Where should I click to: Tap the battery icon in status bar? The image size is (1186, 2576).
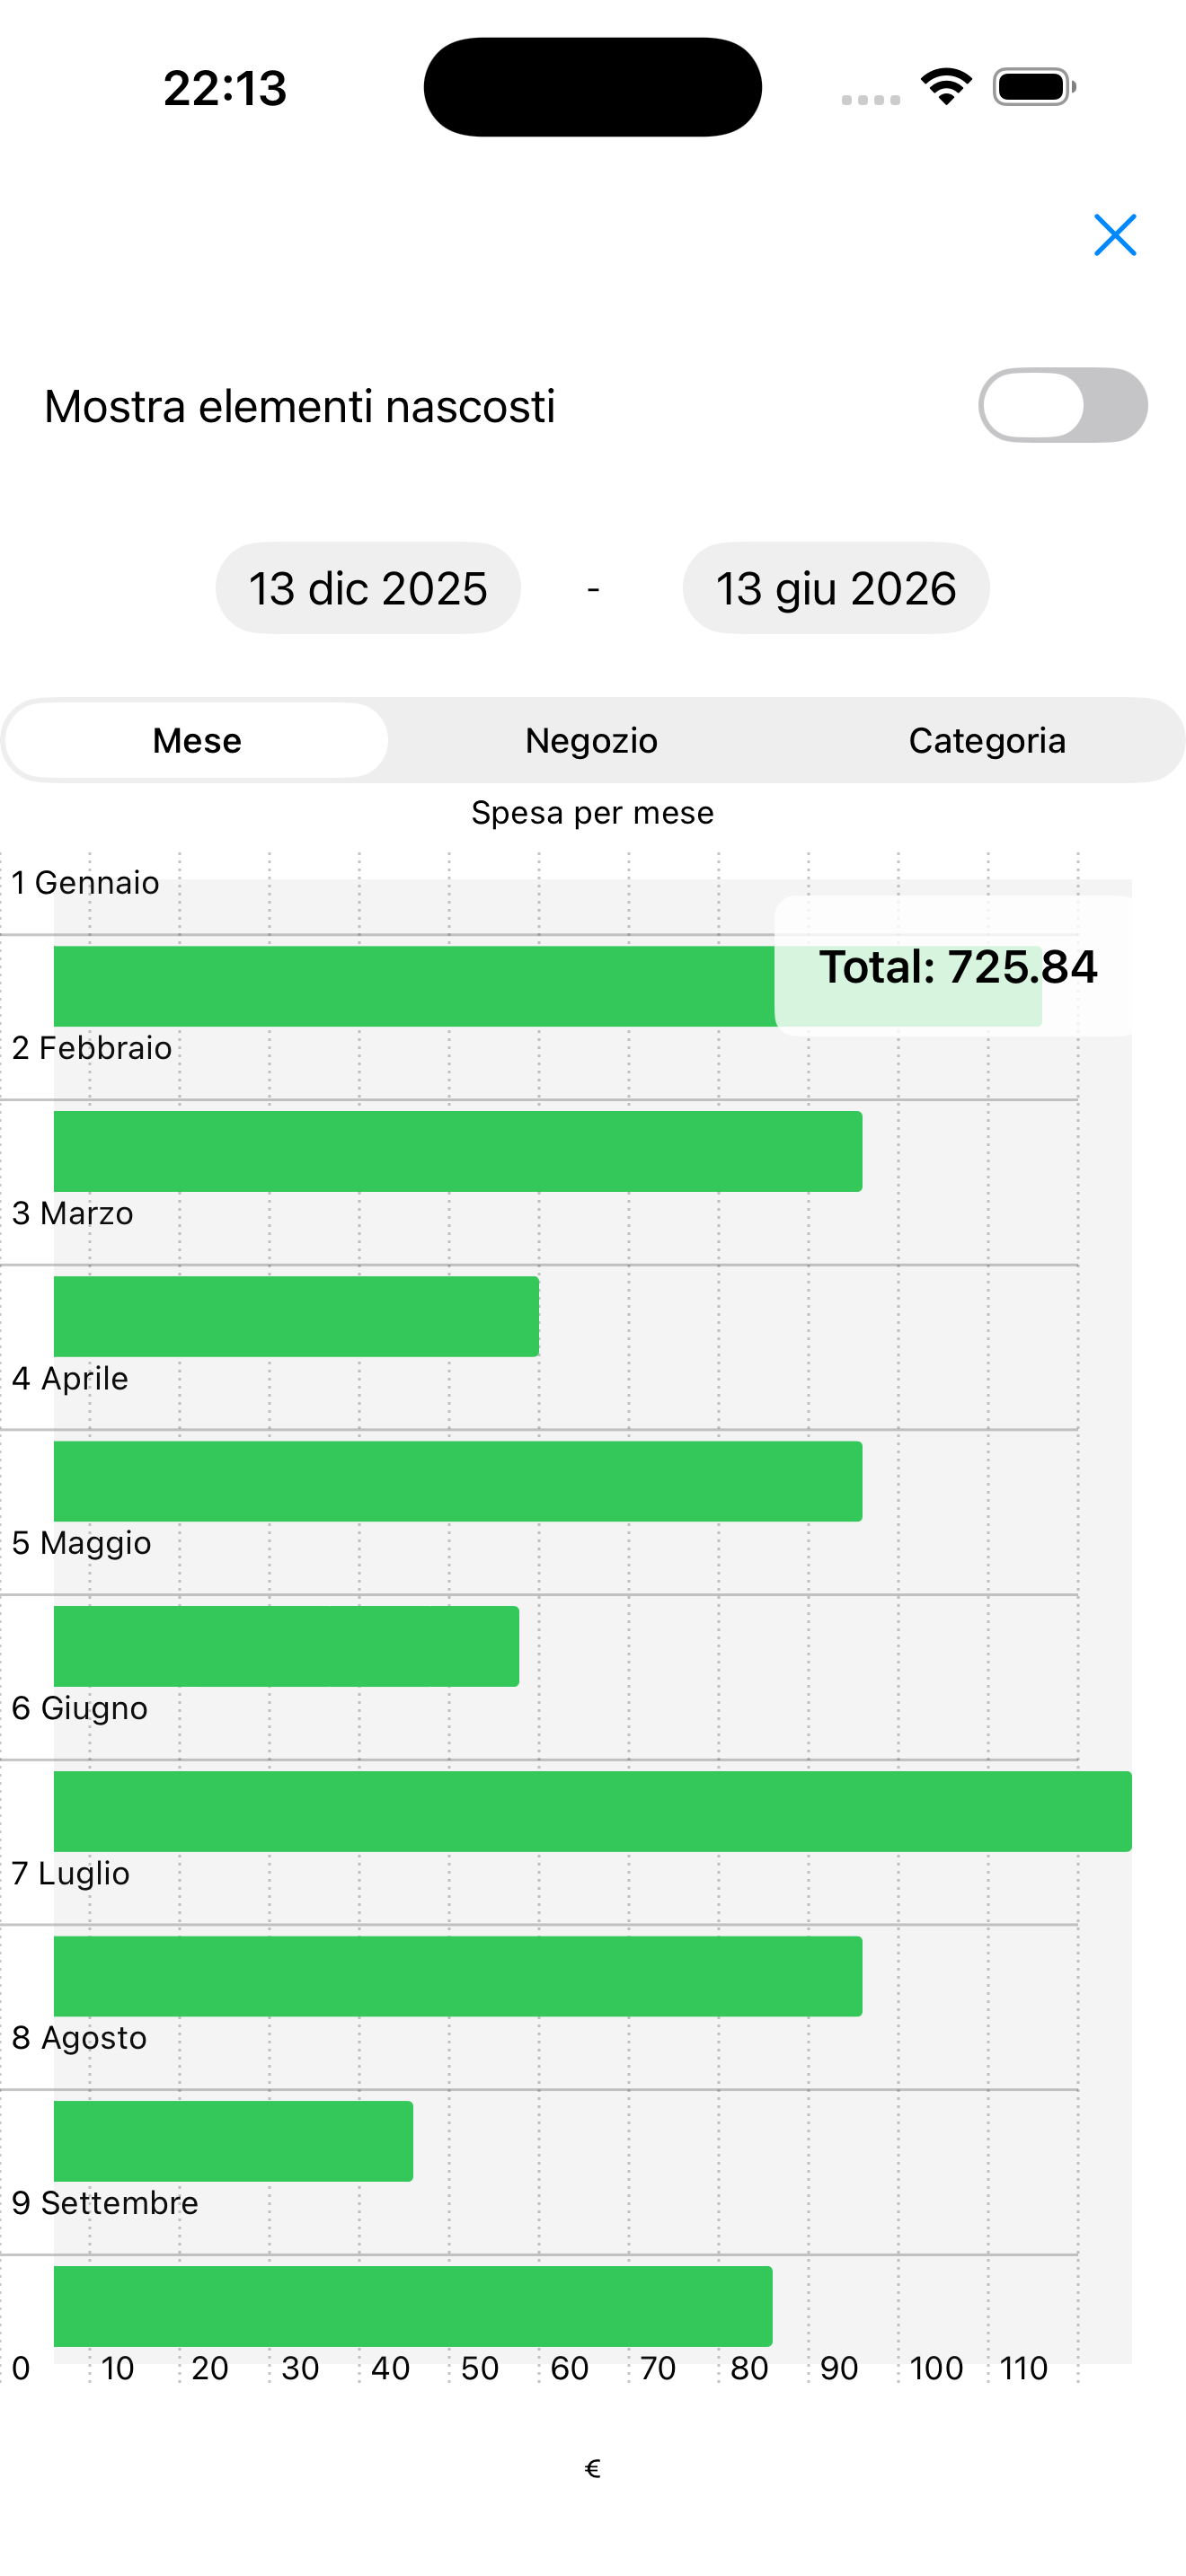tap(1034, 87)
